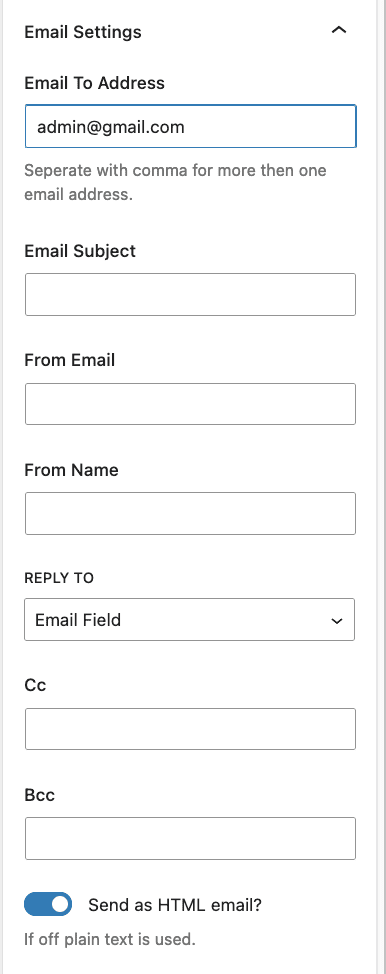
Task: Focus the Email To Address field
Action: pyautogui.click(x=190, y=127)
